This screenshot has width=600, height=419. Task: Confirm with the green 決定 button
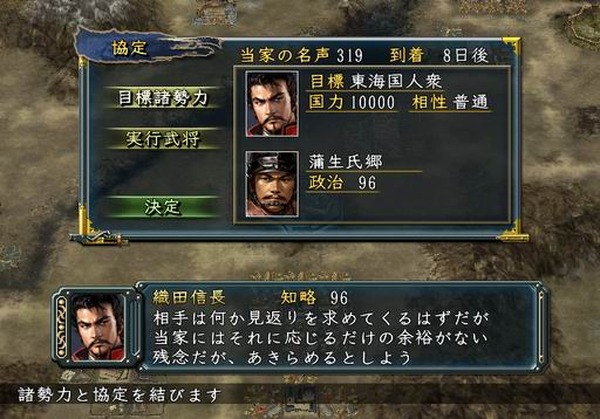[x=162, y=207]
